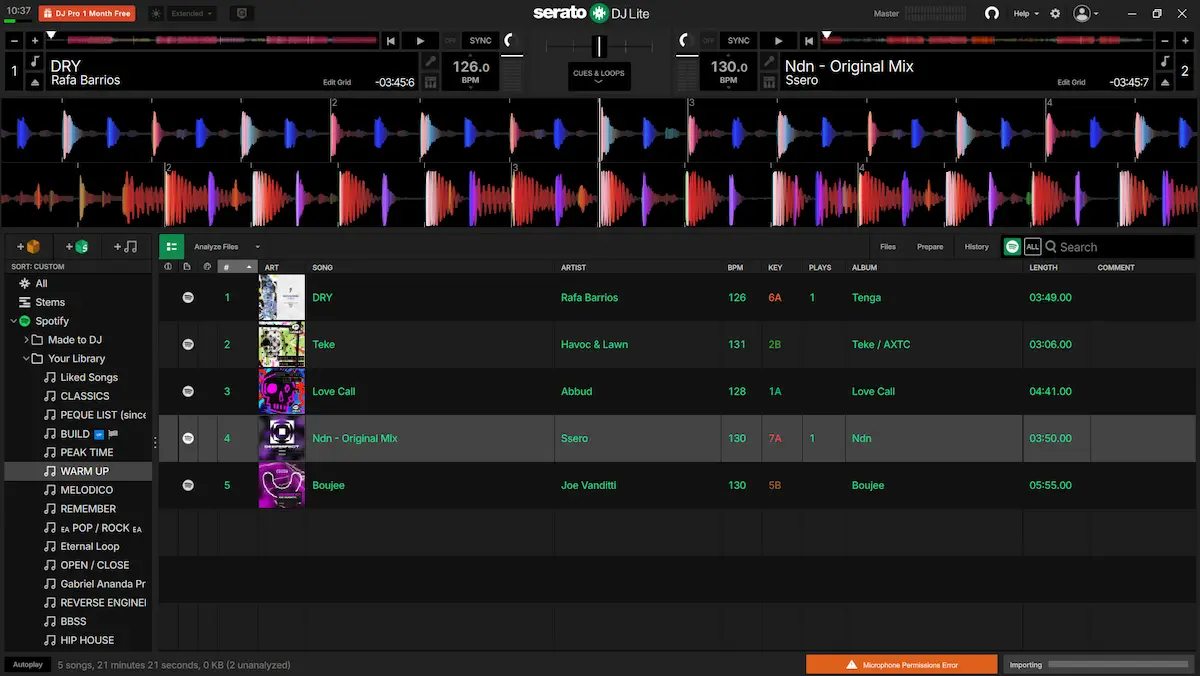
Task: Click the plus button on deck 2
Action: pos(1185,41)
